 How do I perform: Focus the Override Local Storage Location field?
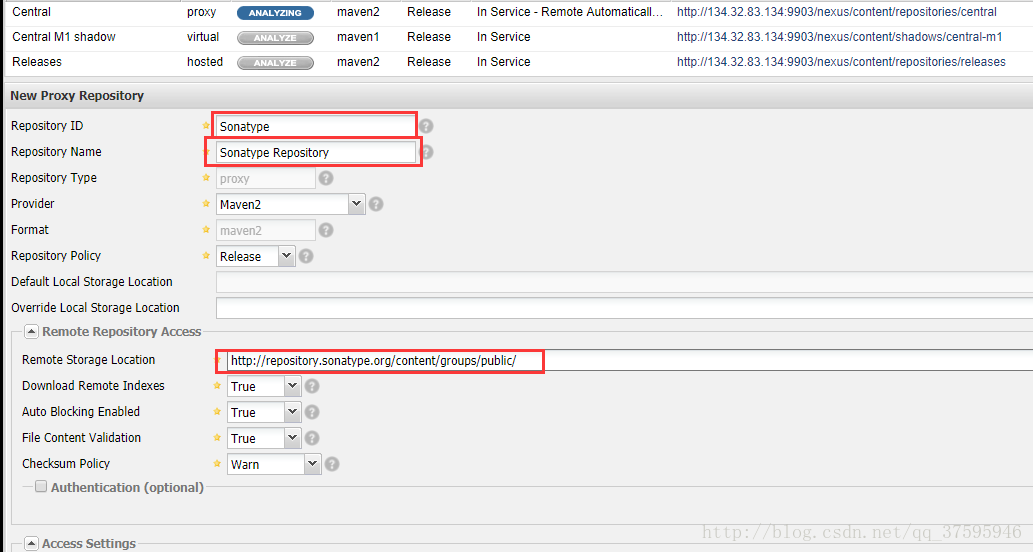(x=625, y=308)
